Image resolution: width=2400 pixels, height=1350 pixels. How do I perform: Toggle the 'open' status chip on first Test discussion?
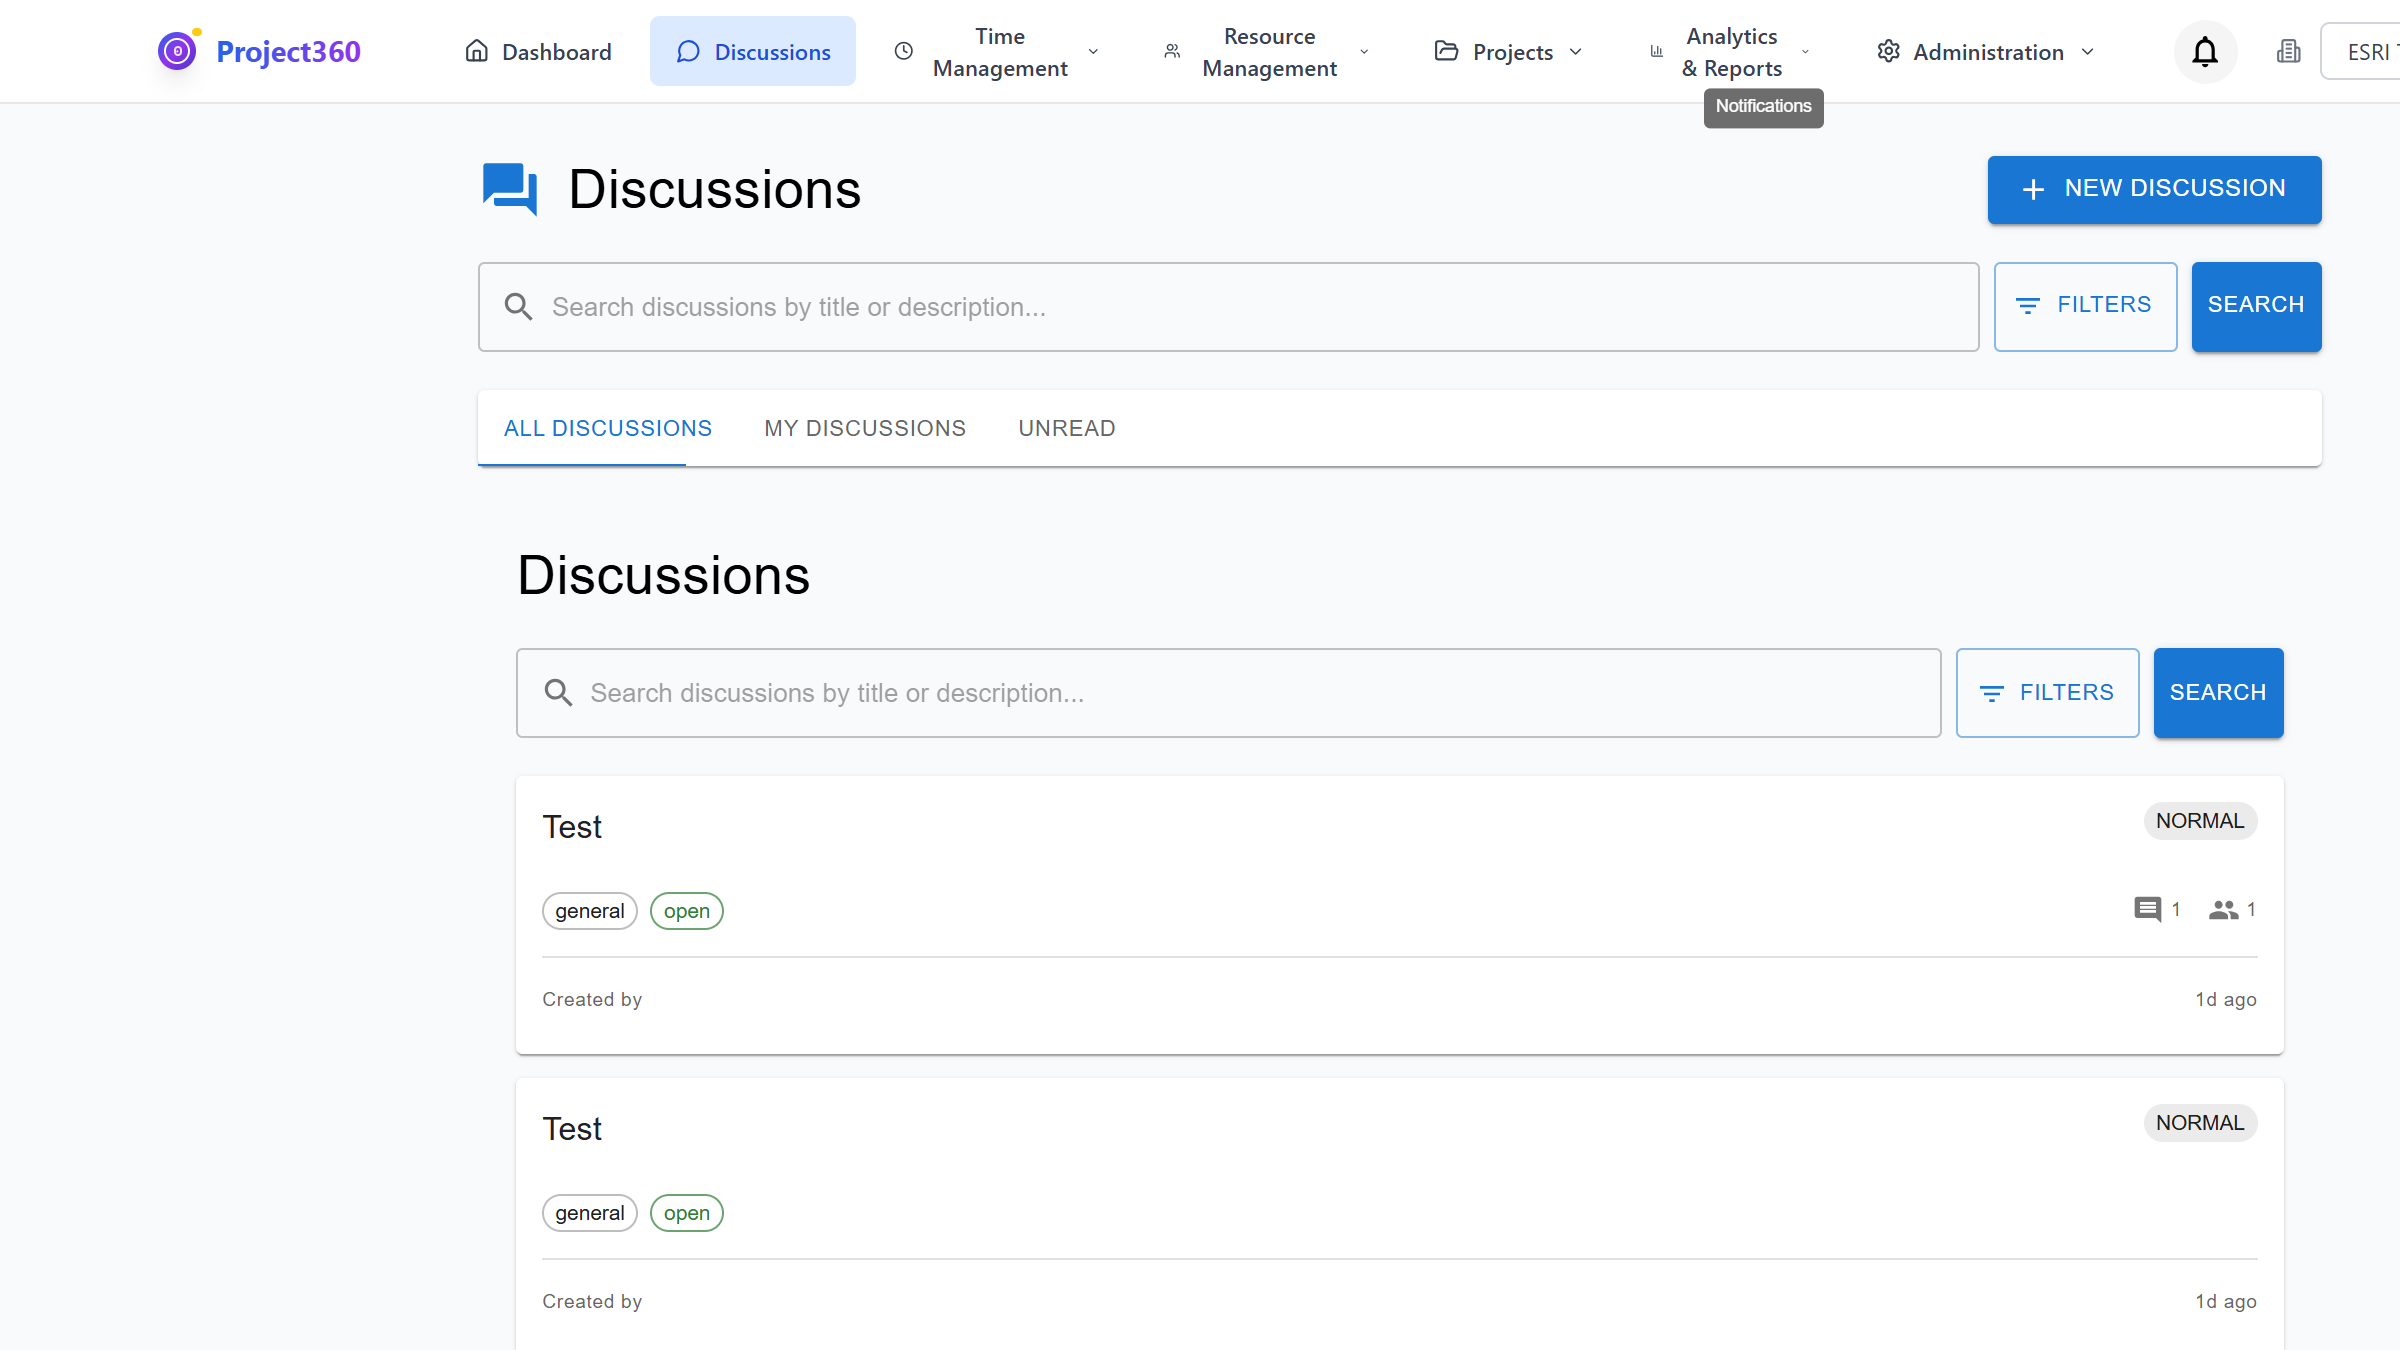coord(686,910)
